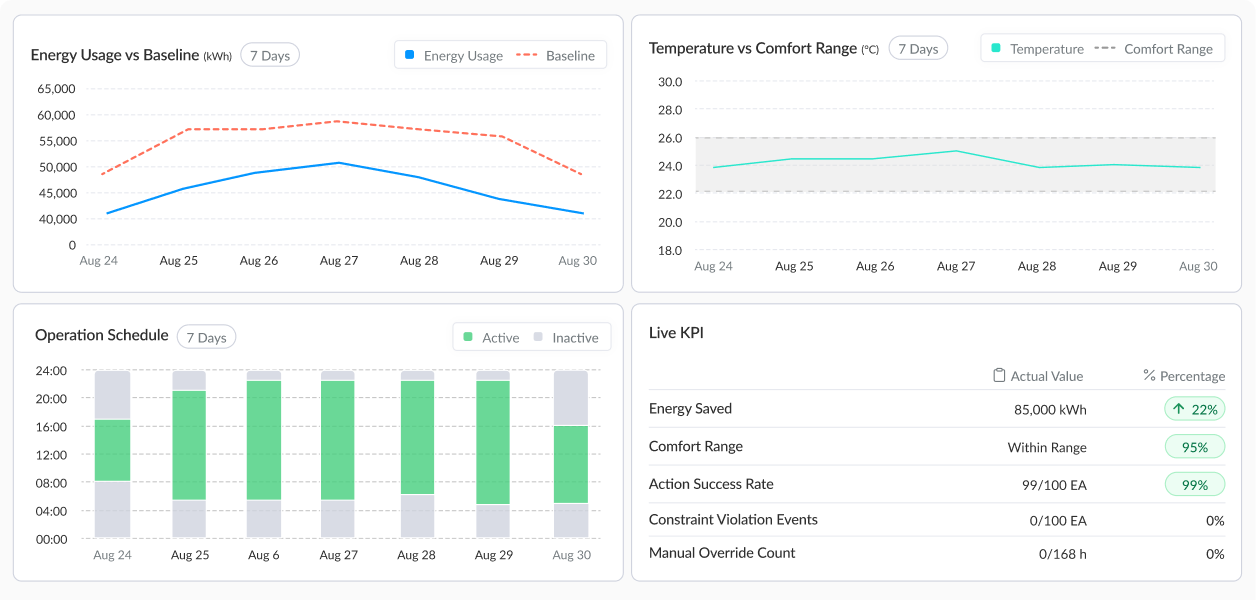Click the percent icon beside Percentage header

tap(1149, 376)
